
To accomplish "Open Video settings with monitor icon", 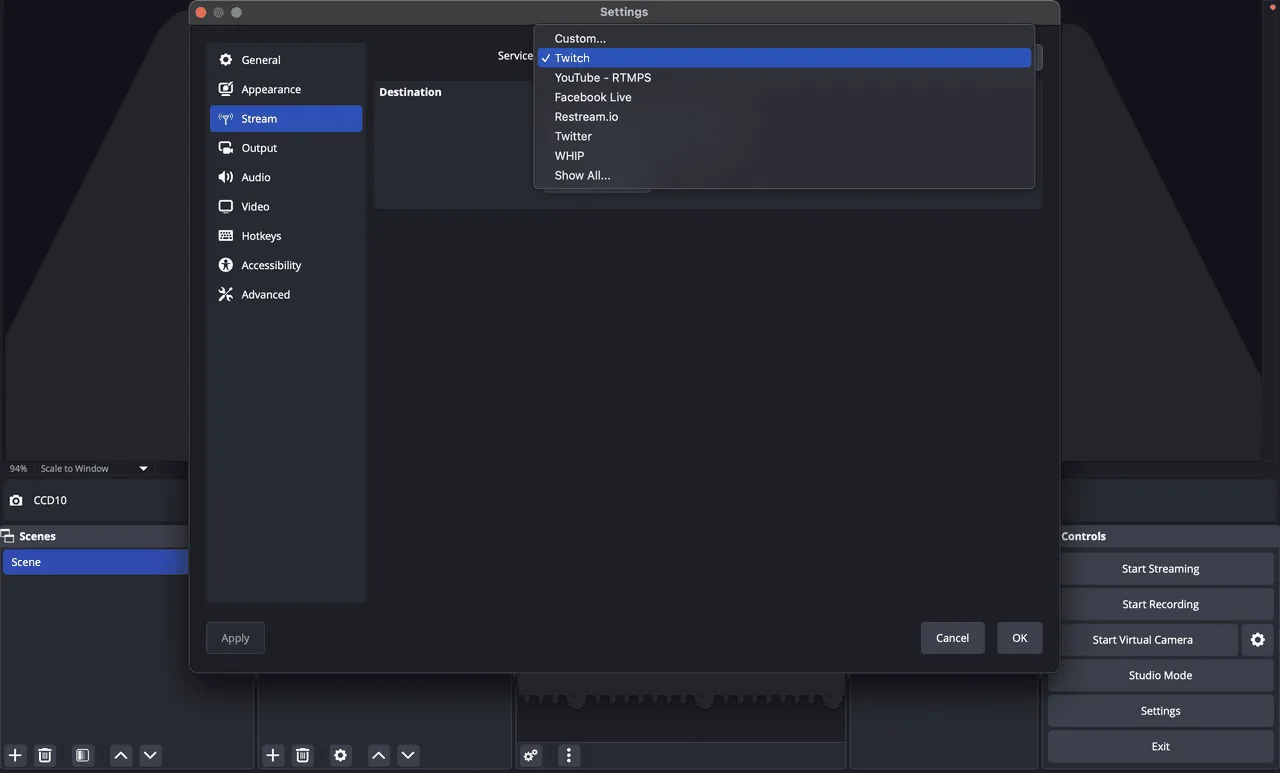I will 226,207.
